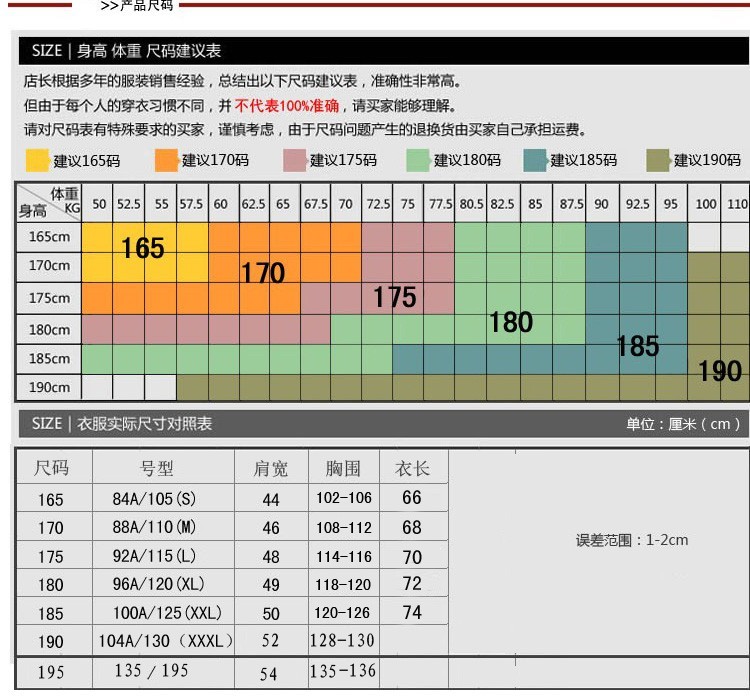The height and width of the screenshot is (700, 750).
Task: Select the olive 建议190码 legend swatch
Action: point(658,160)
